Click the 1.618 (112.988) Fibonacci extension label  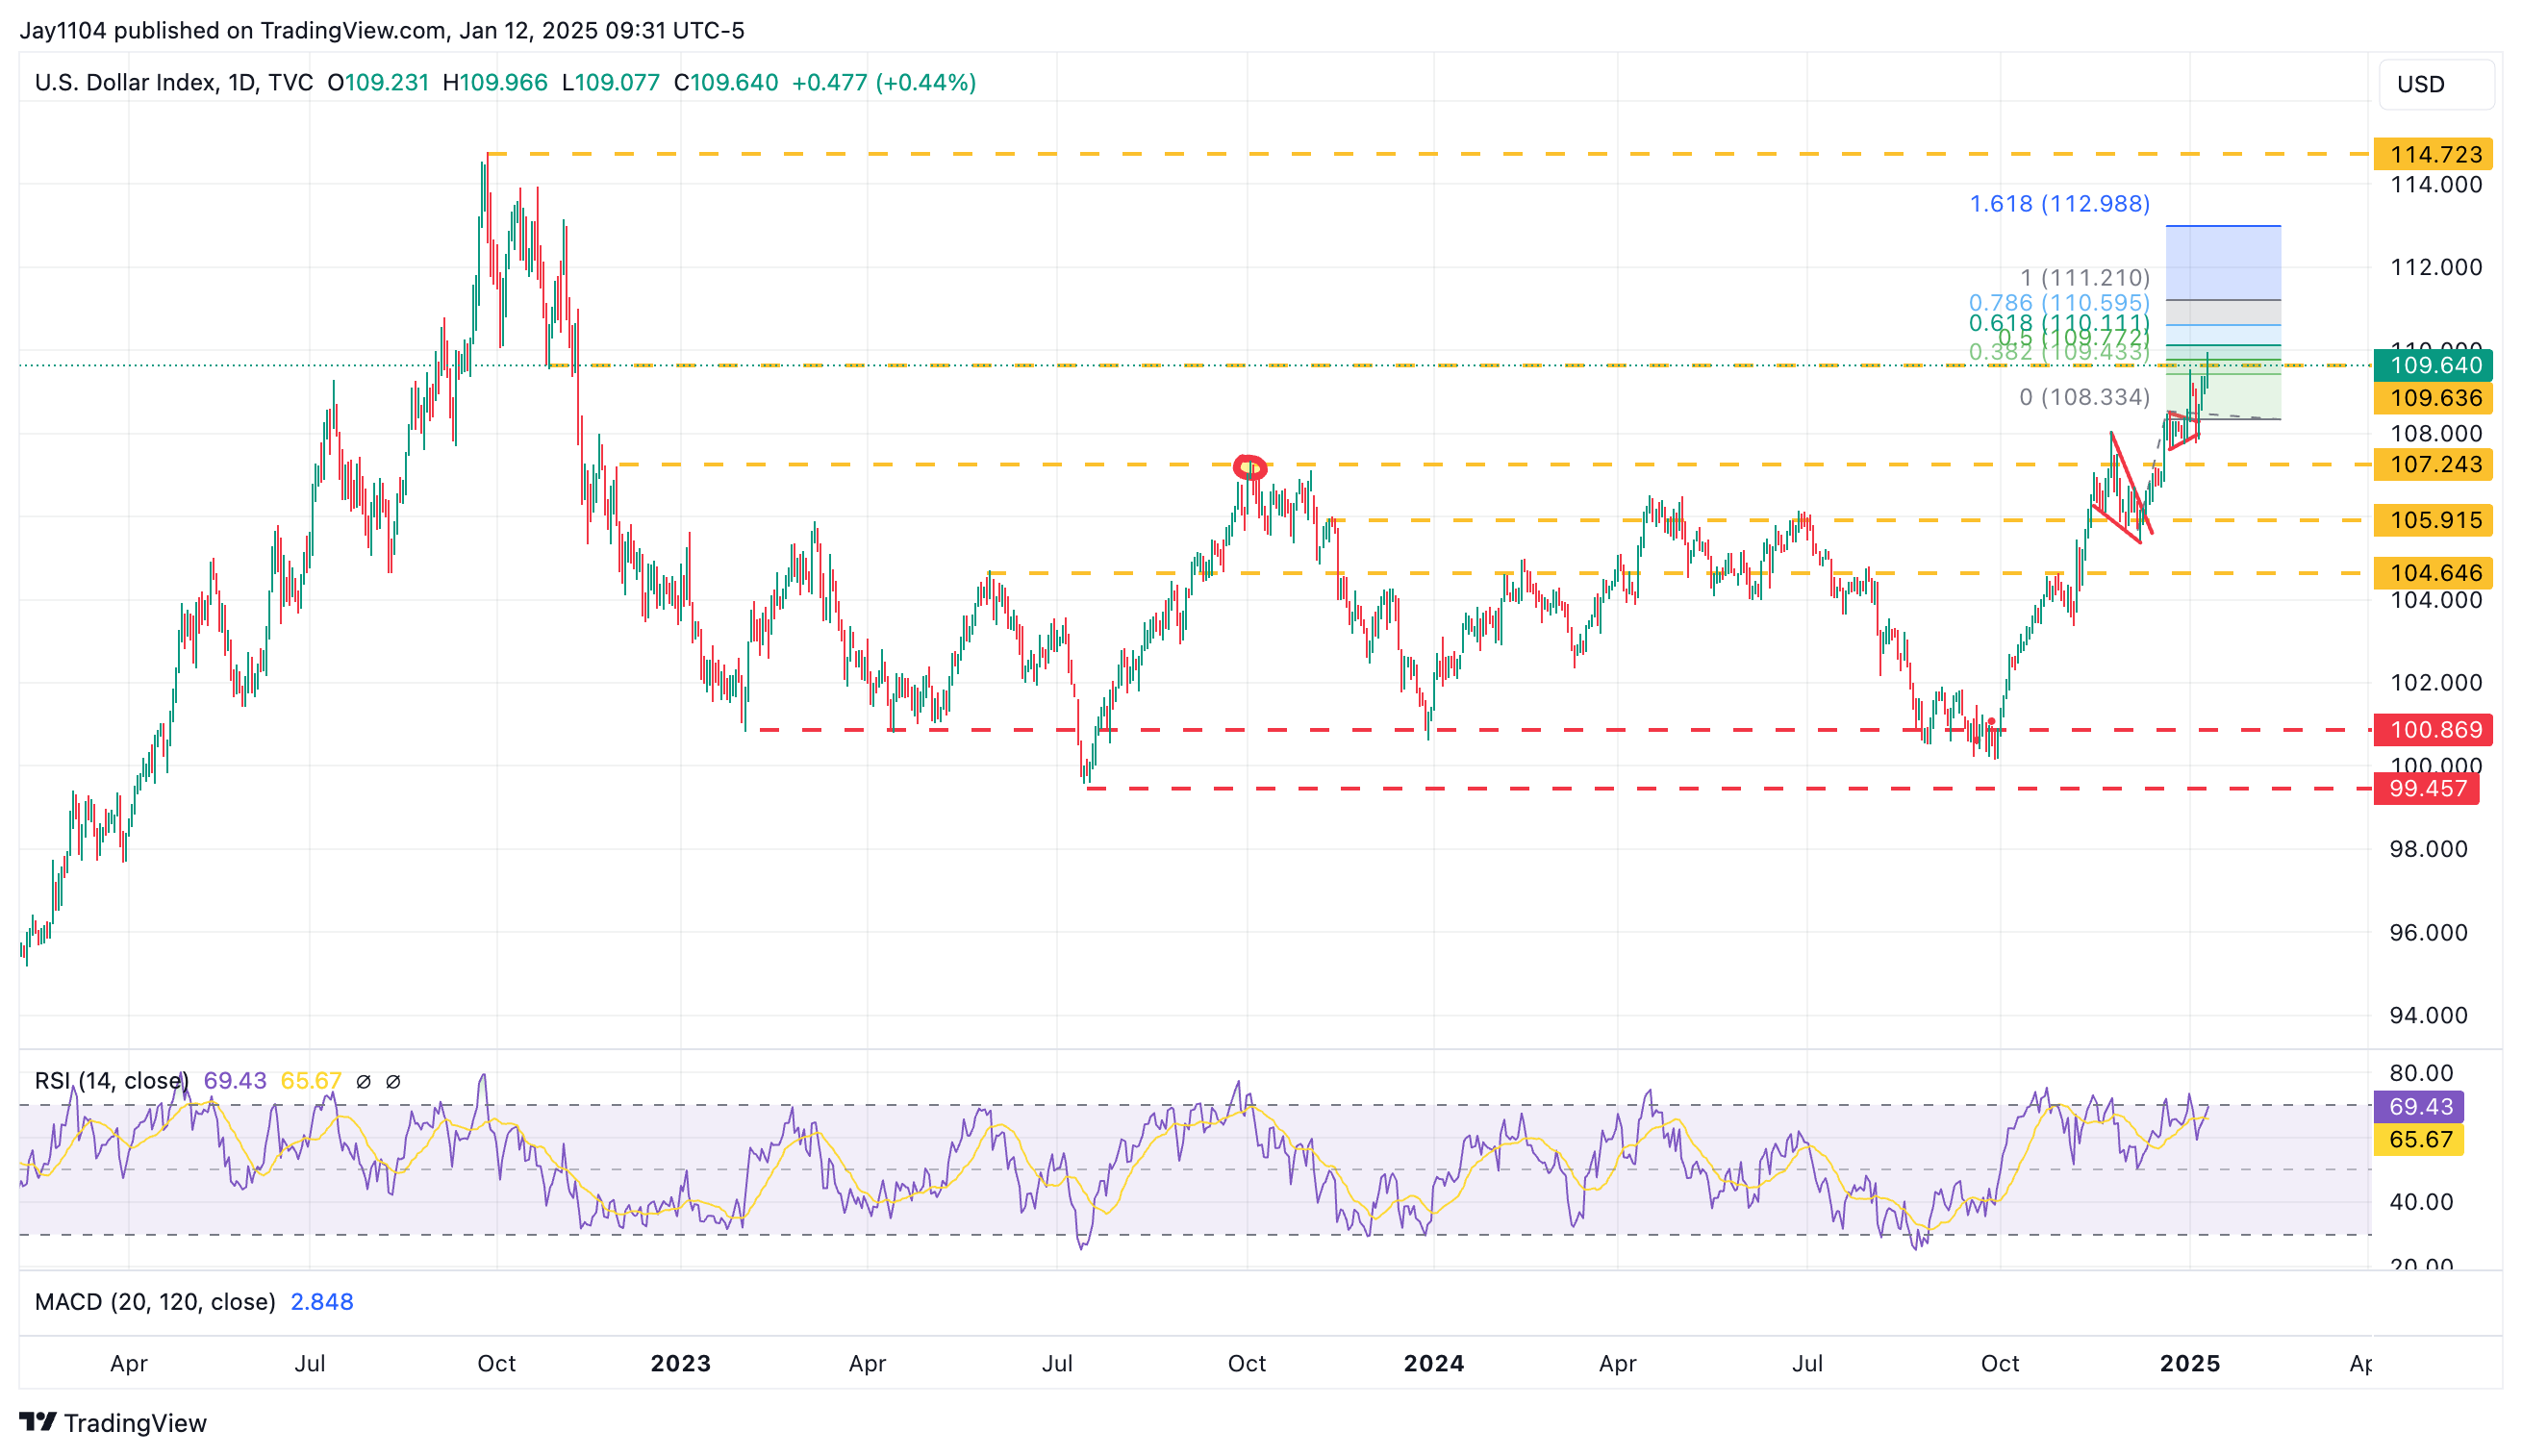pyautogui.click(x=2059, y=204)
